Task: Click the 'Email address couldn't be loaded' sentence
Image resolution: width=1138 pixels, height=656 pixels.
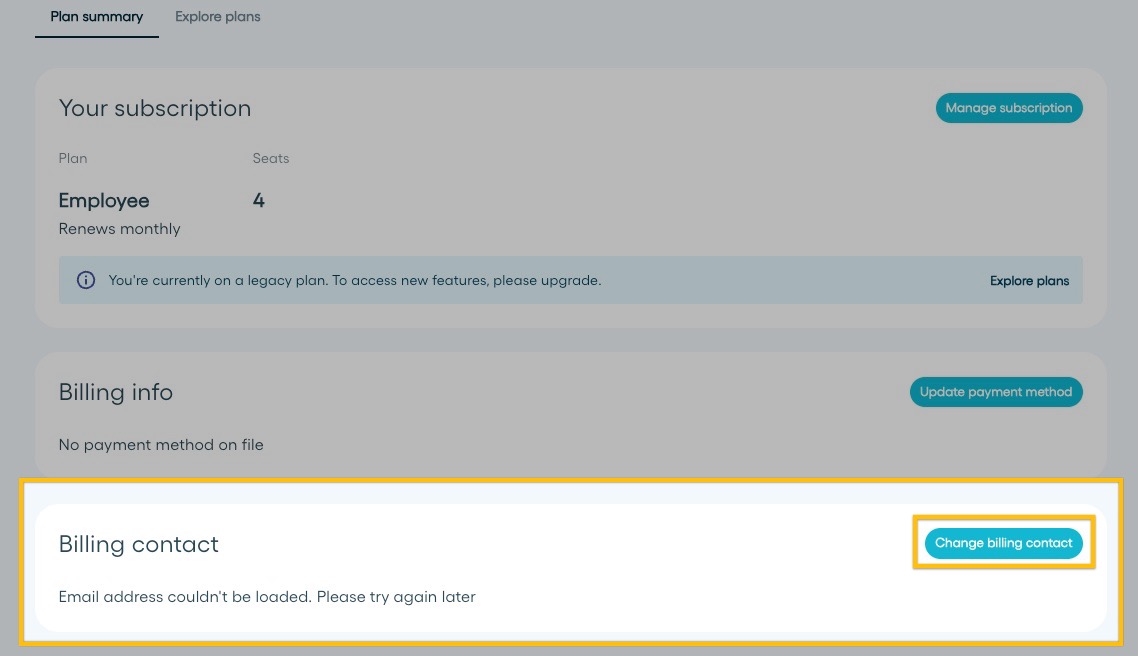Action: [x=186, y=596]
